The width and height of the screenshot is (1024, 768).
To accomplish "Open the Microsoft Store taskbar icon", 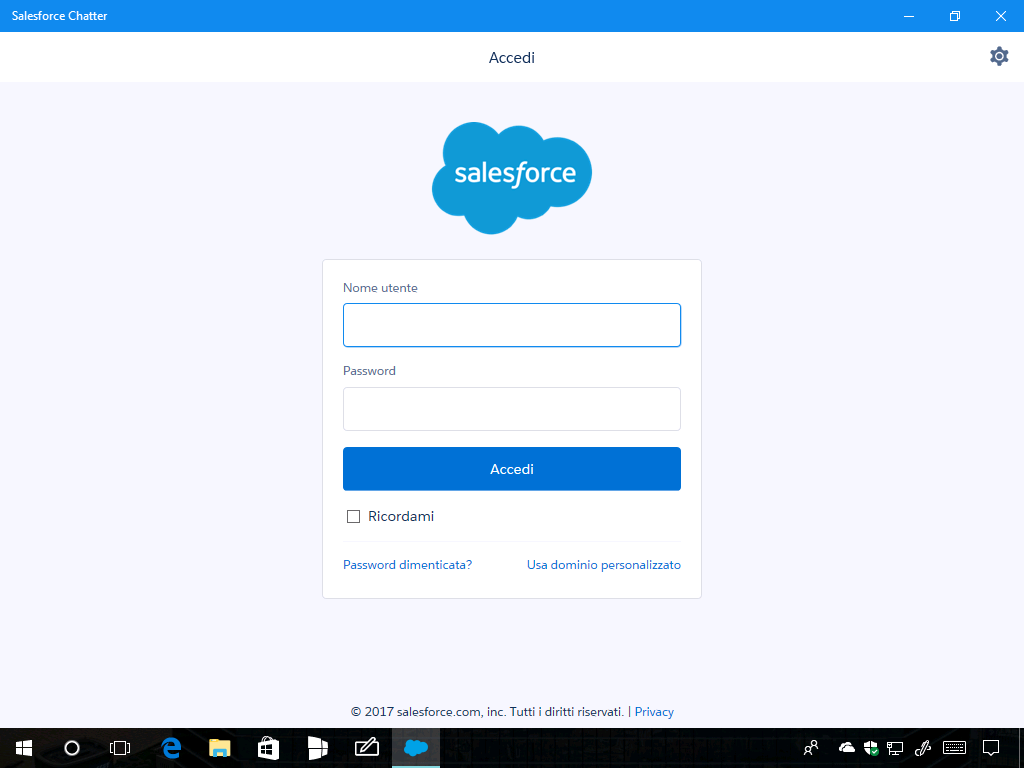I will point(268,748).
